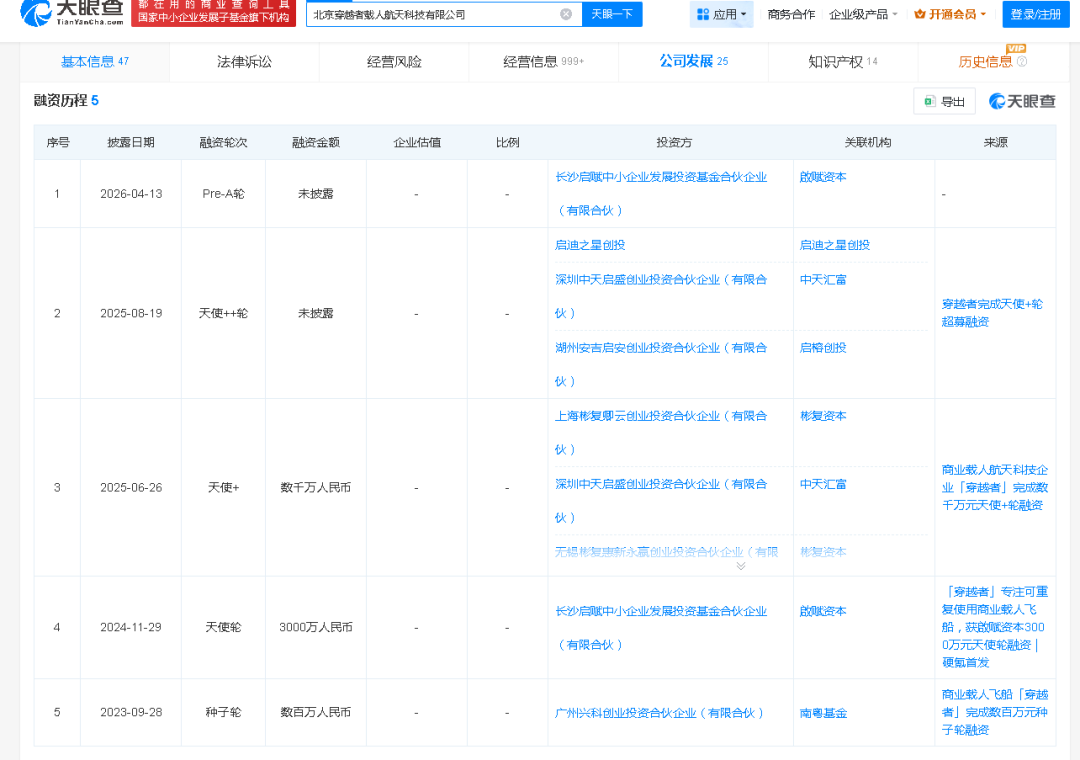Open 商务合作 in the top navigation

pyautogui.click(x=791, y=14)
